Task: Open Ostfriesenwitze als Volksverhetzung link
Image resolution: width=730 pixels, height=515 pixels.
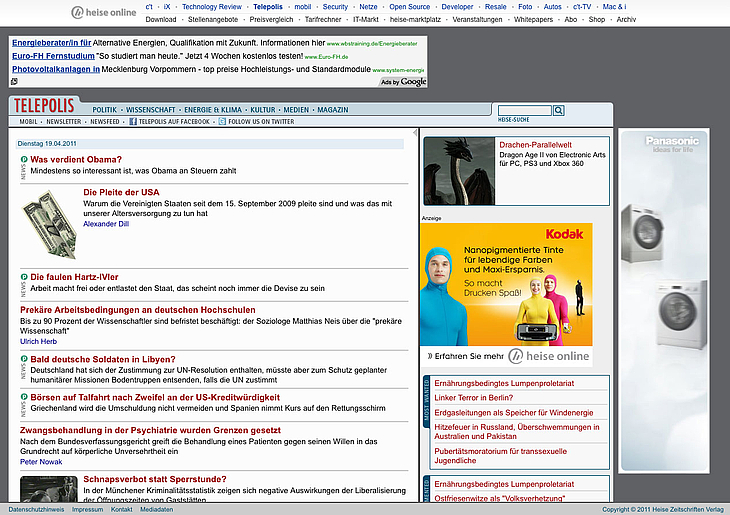Action: [x=500, y=498]
